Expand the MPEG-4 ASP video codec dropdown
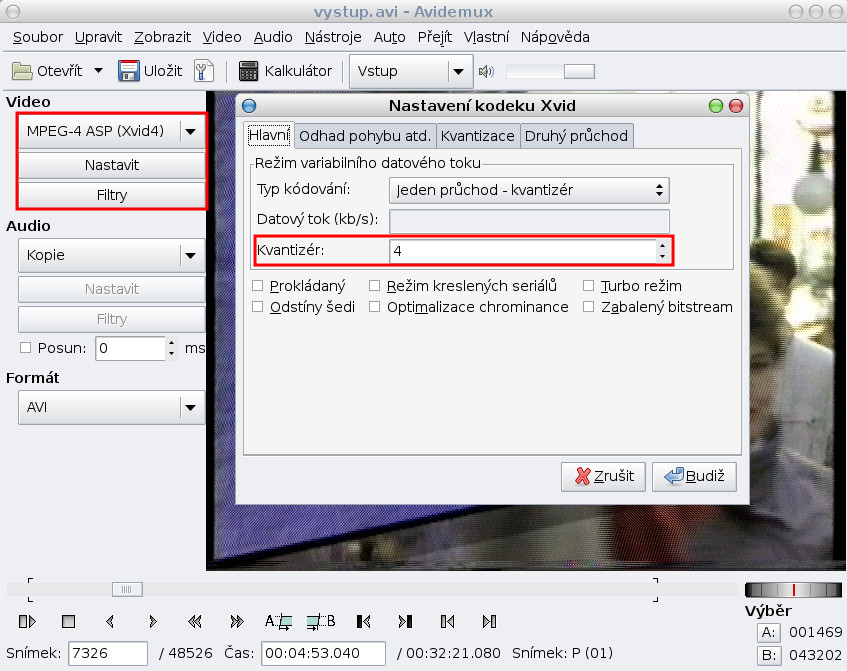847x671 pixels. tap(189, 131)
